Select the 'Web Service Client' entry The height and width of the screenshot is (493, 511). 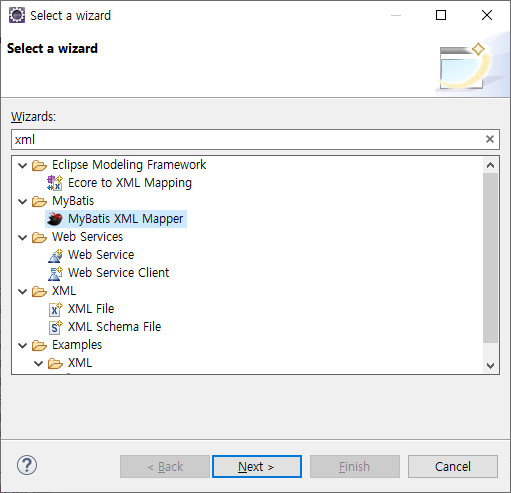(118, 273)
